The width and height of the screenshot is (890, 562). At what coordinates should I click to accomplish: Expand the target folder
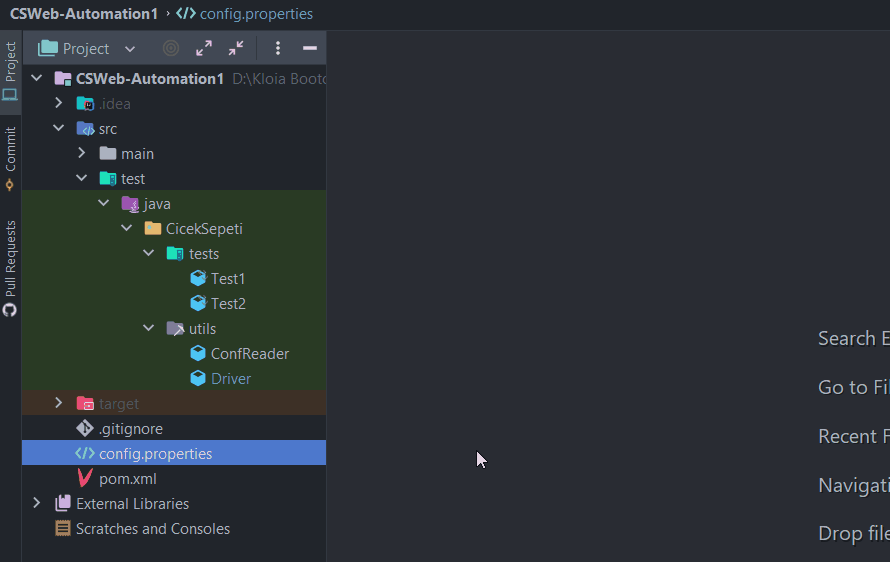(x=58, y=402)
